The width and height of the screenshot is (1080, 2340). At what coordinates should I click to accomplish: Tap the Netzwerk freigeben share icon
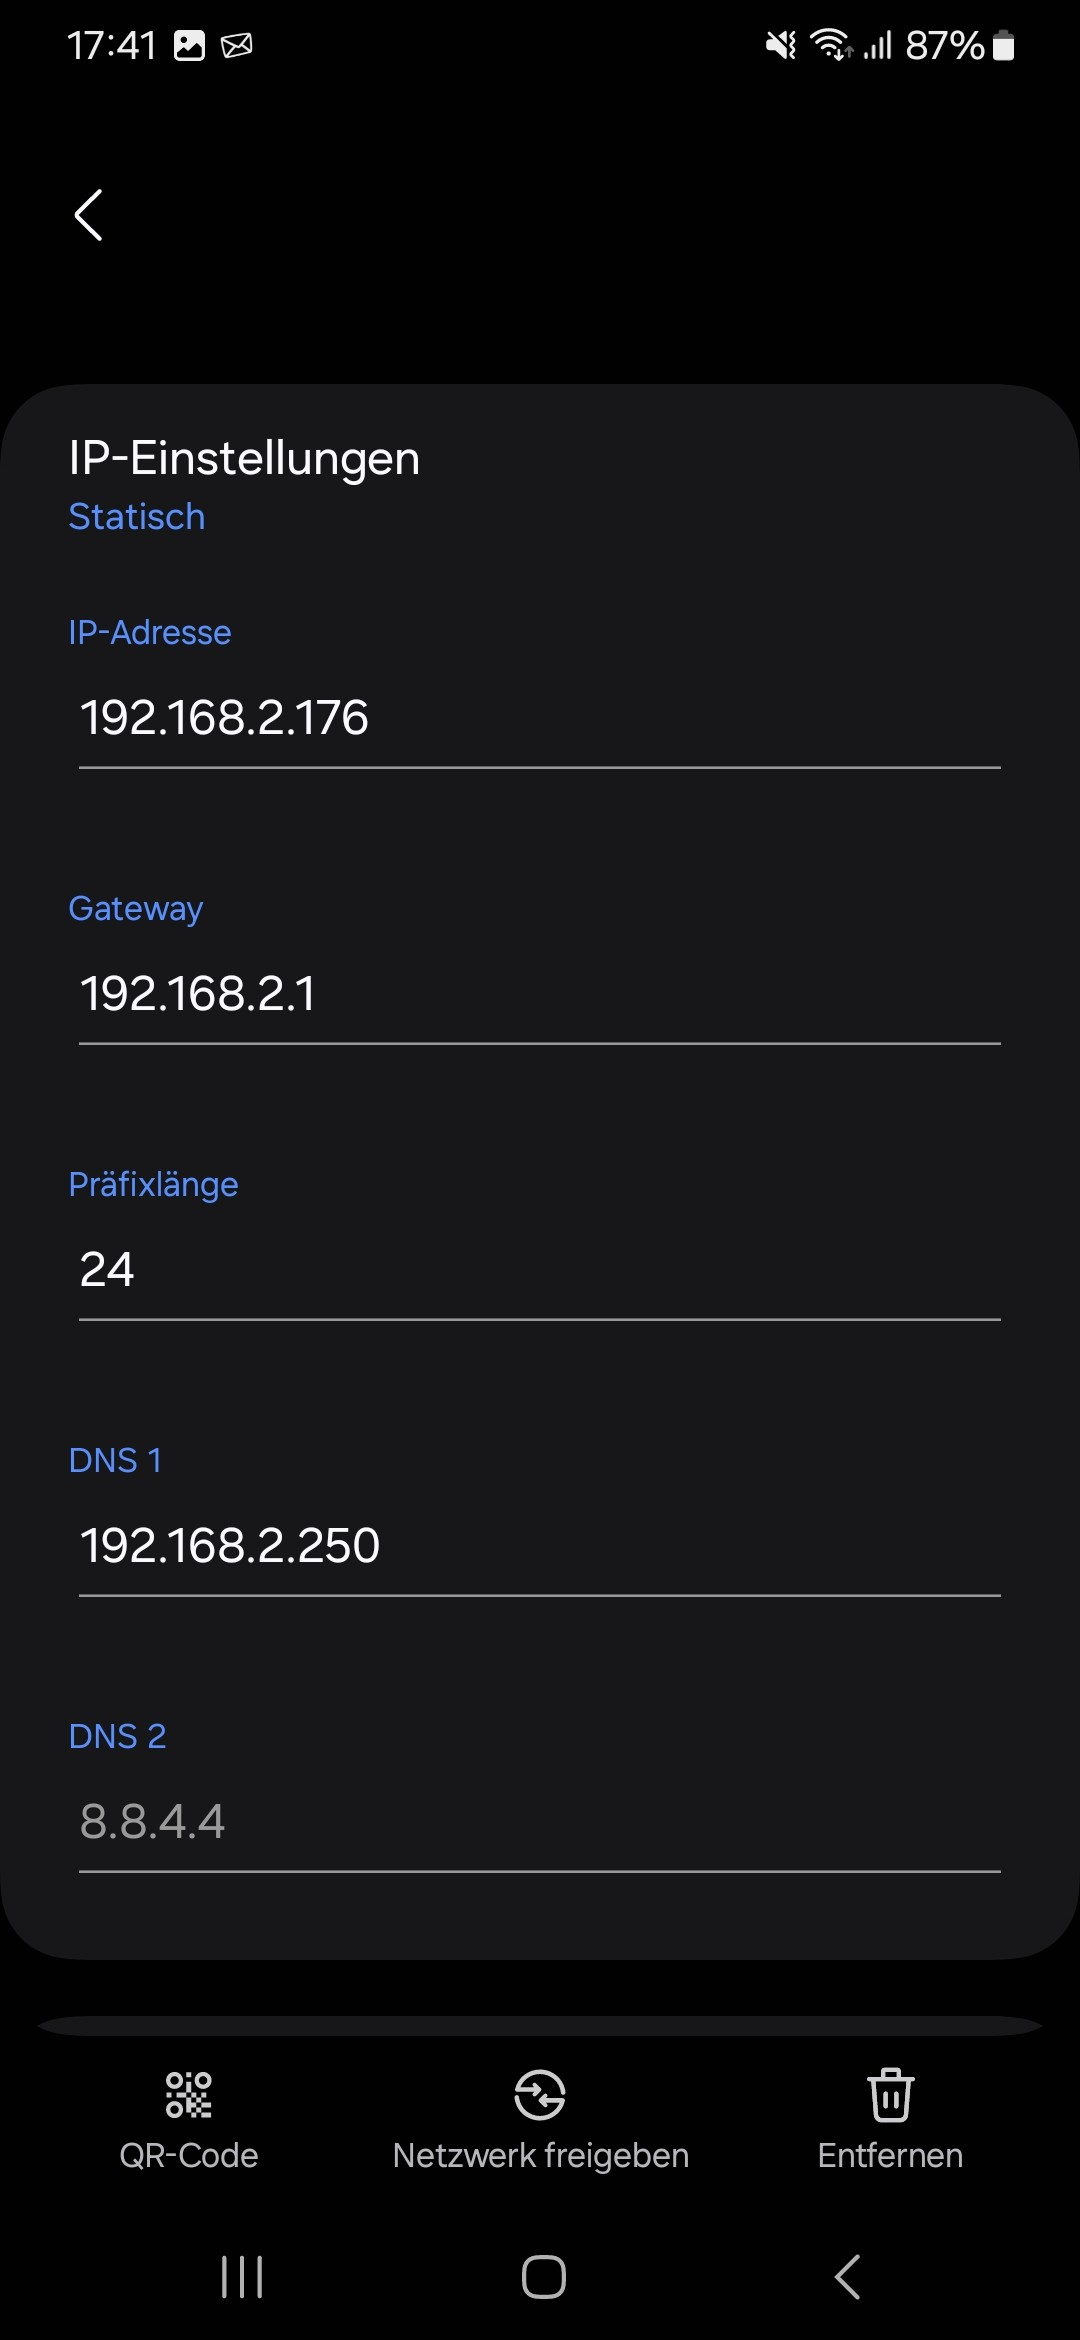tap(540, 2095)
